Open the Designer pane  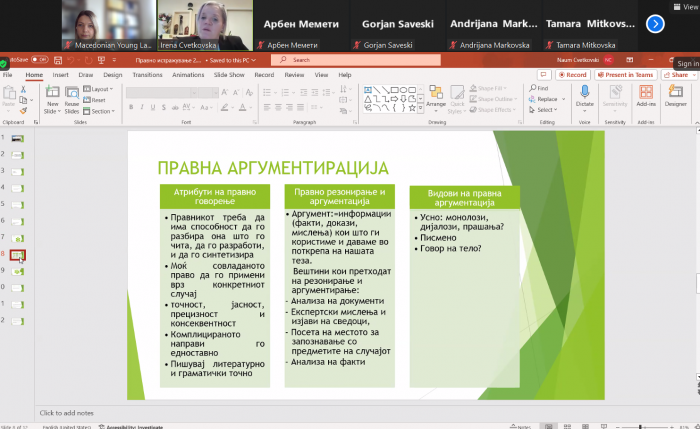point(676,96)
